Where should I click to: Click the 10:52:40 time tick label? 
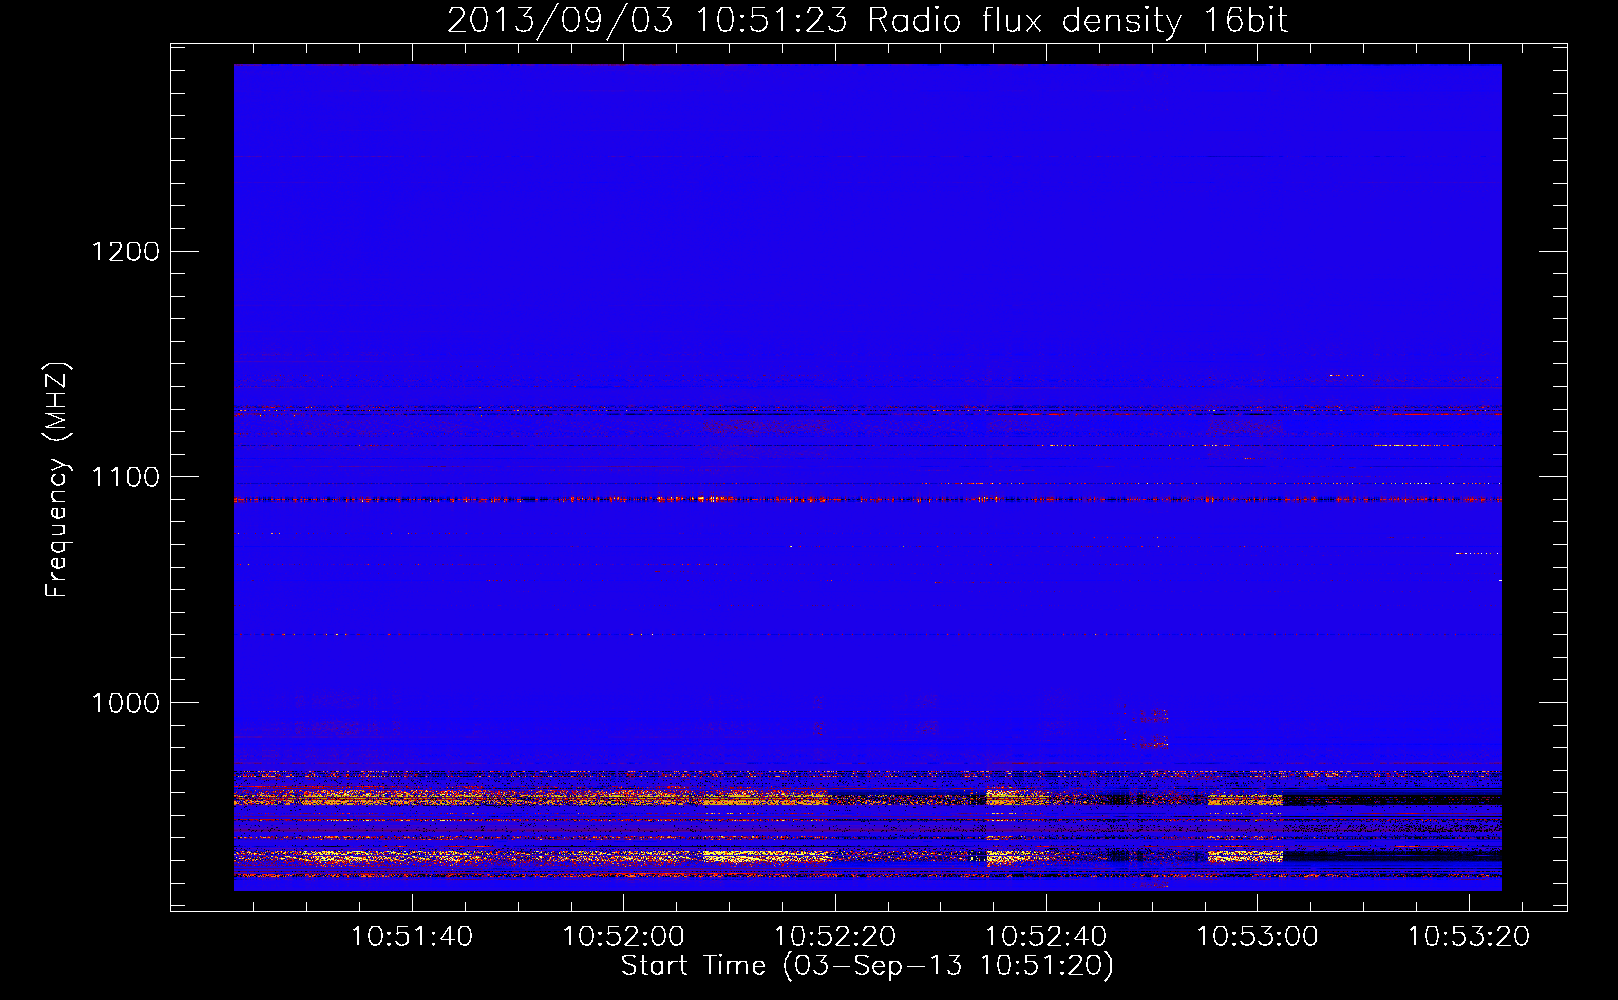point(1046,937)
